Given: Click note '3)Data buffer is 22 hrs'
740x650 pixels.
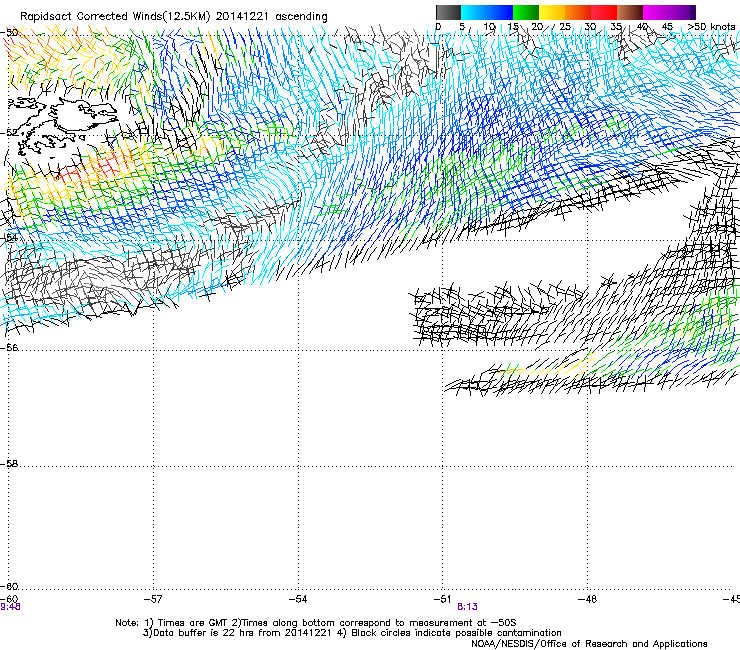Looking at the screenshot, I should [x=204, y=633].
